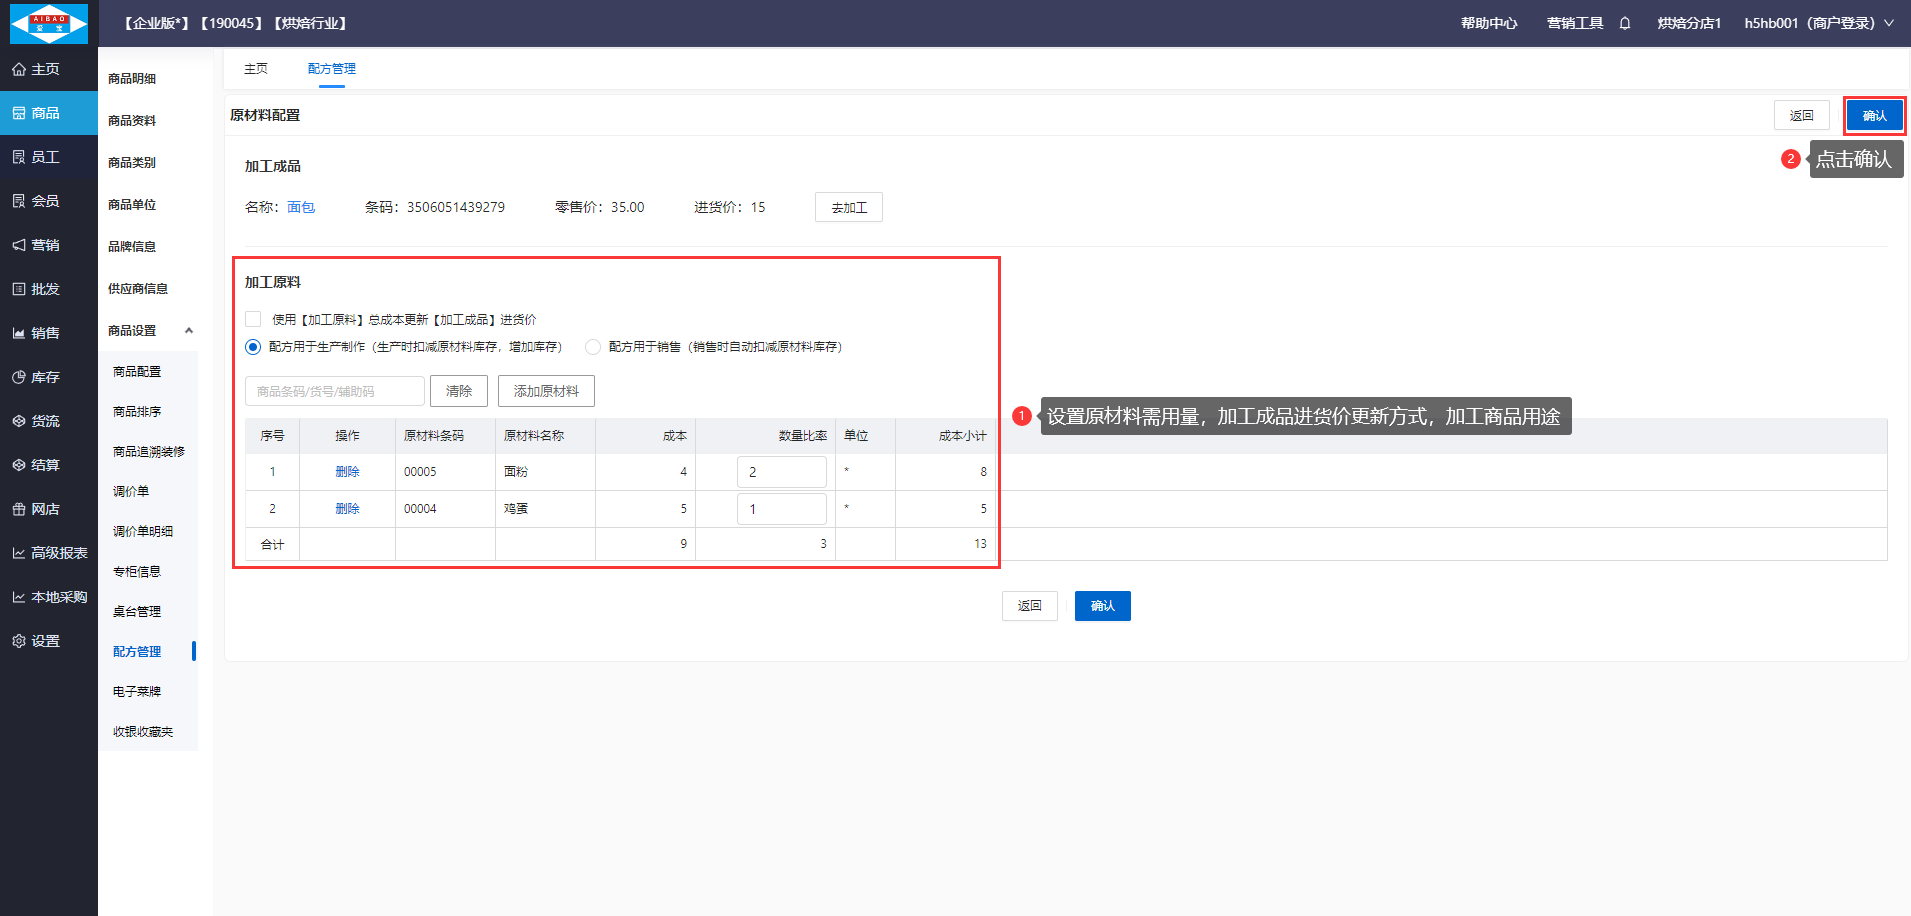Open the 销售 sales chart icon

(19, 333)
